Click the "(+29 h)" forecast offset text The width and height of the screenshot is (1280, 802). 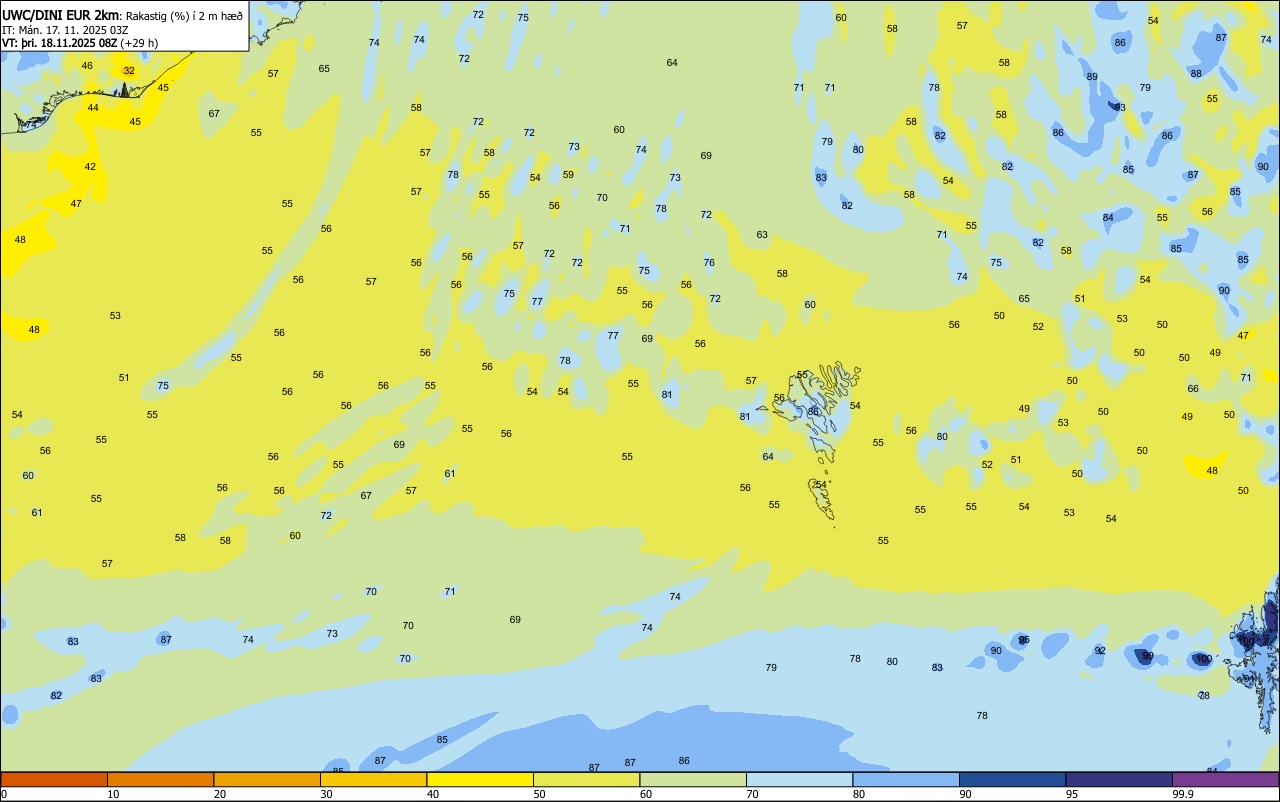click(140, 43)
